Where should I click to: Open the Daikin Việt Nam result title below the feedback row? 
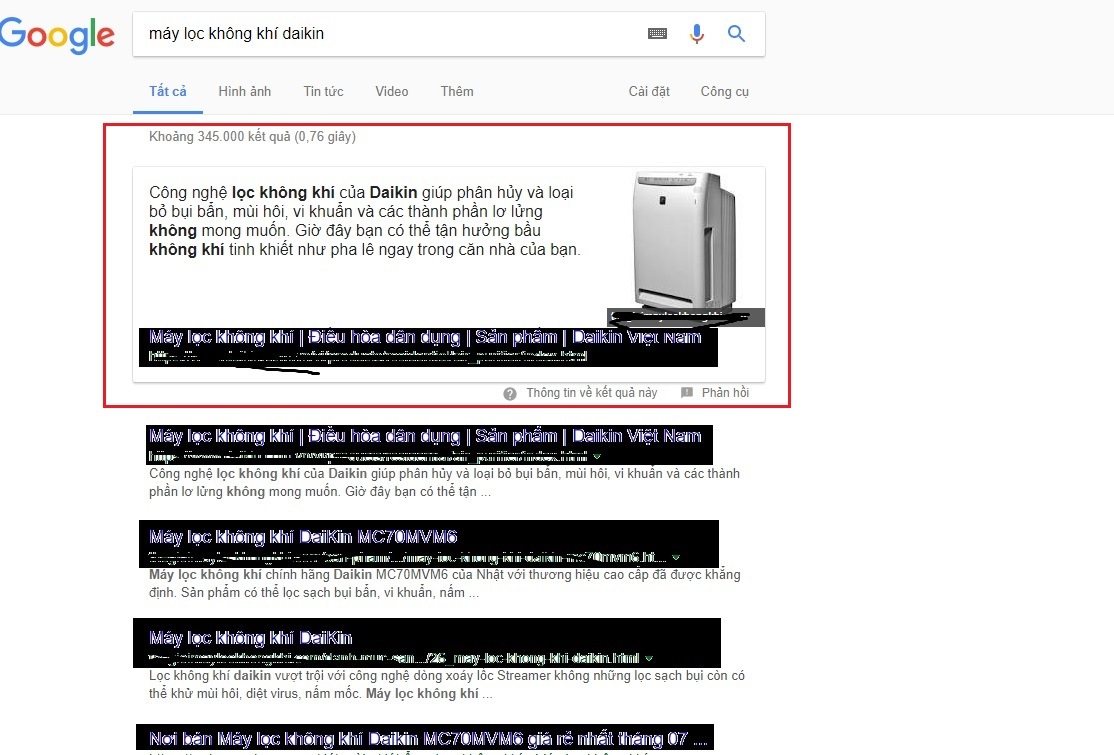point(425,435)
